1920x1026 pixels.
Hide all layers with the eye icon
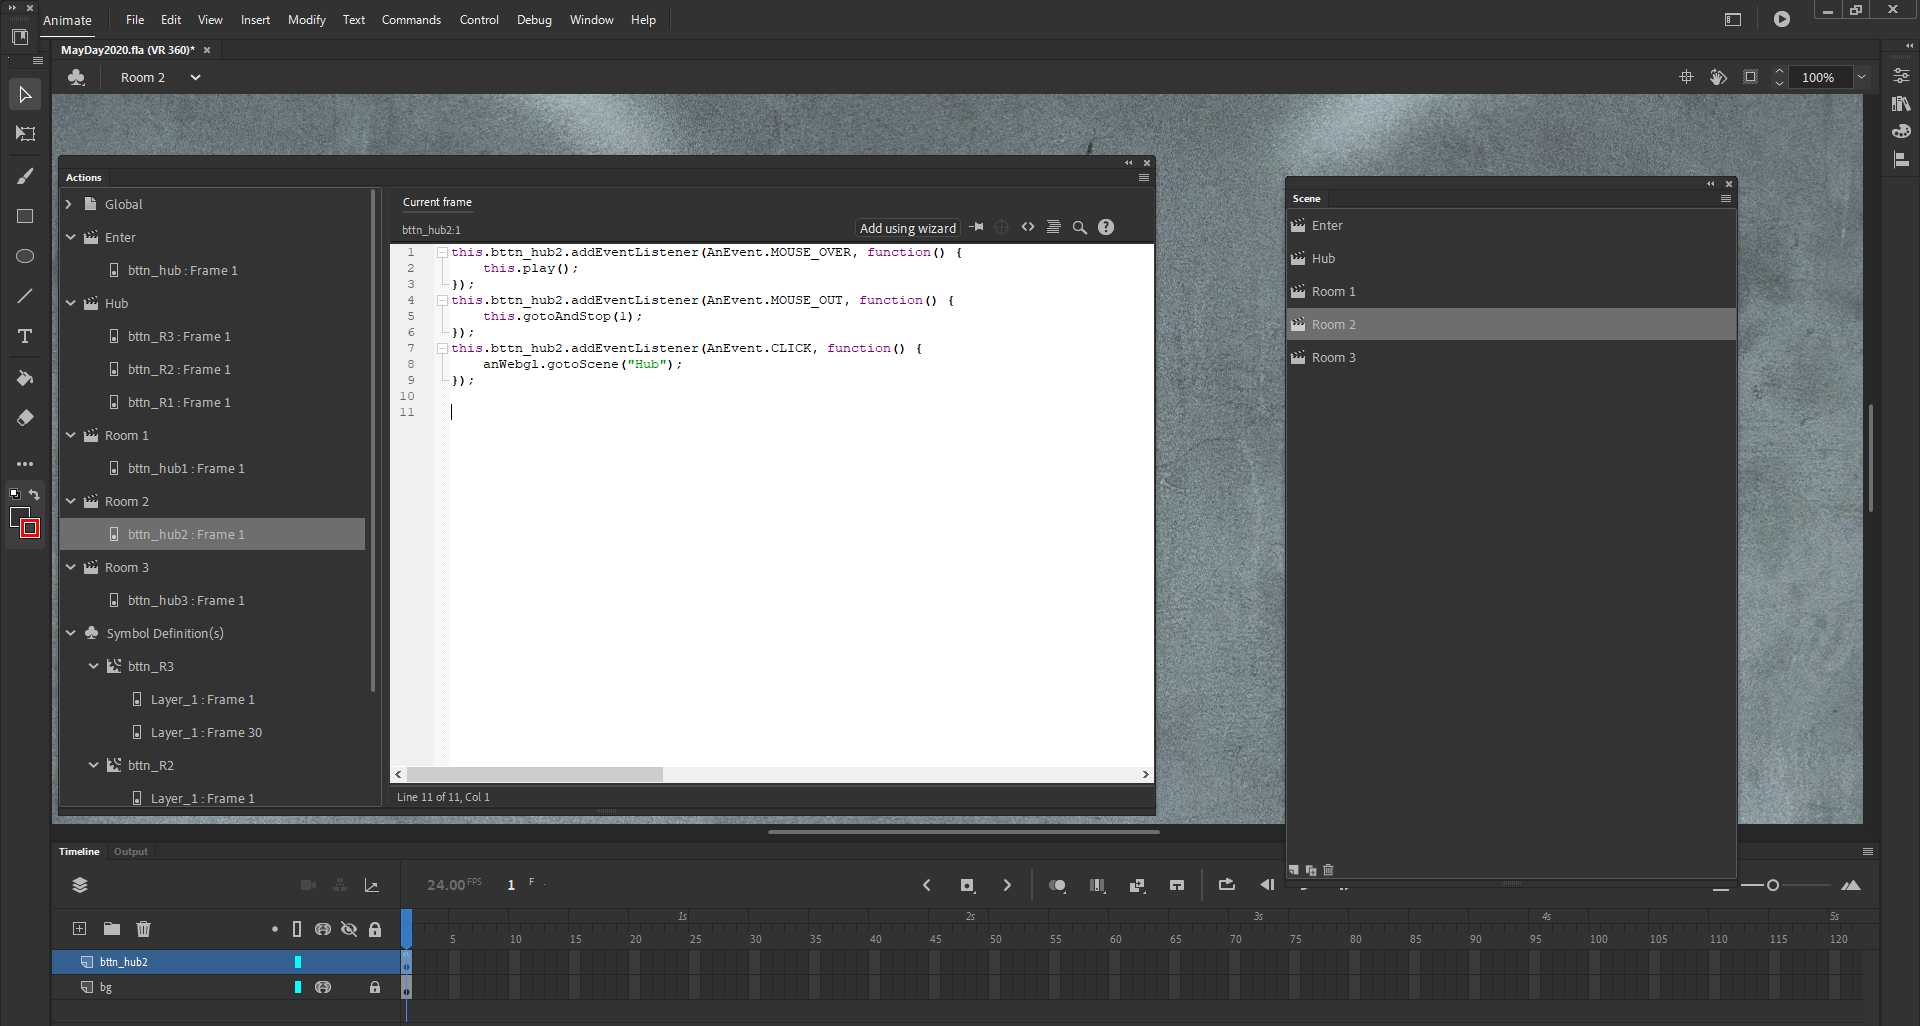coord(349,929)
